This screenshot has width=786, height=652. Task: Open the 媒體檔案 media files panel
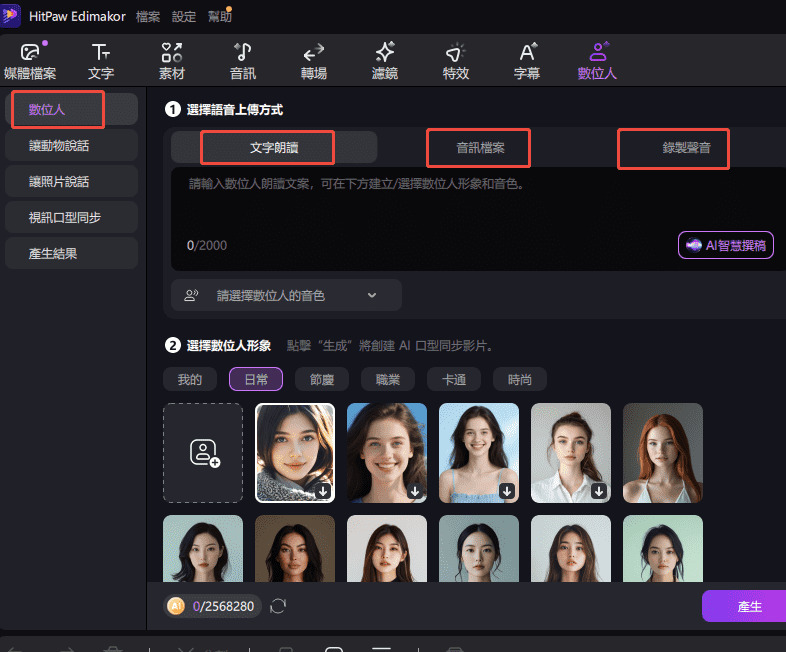tap(30, 60)
